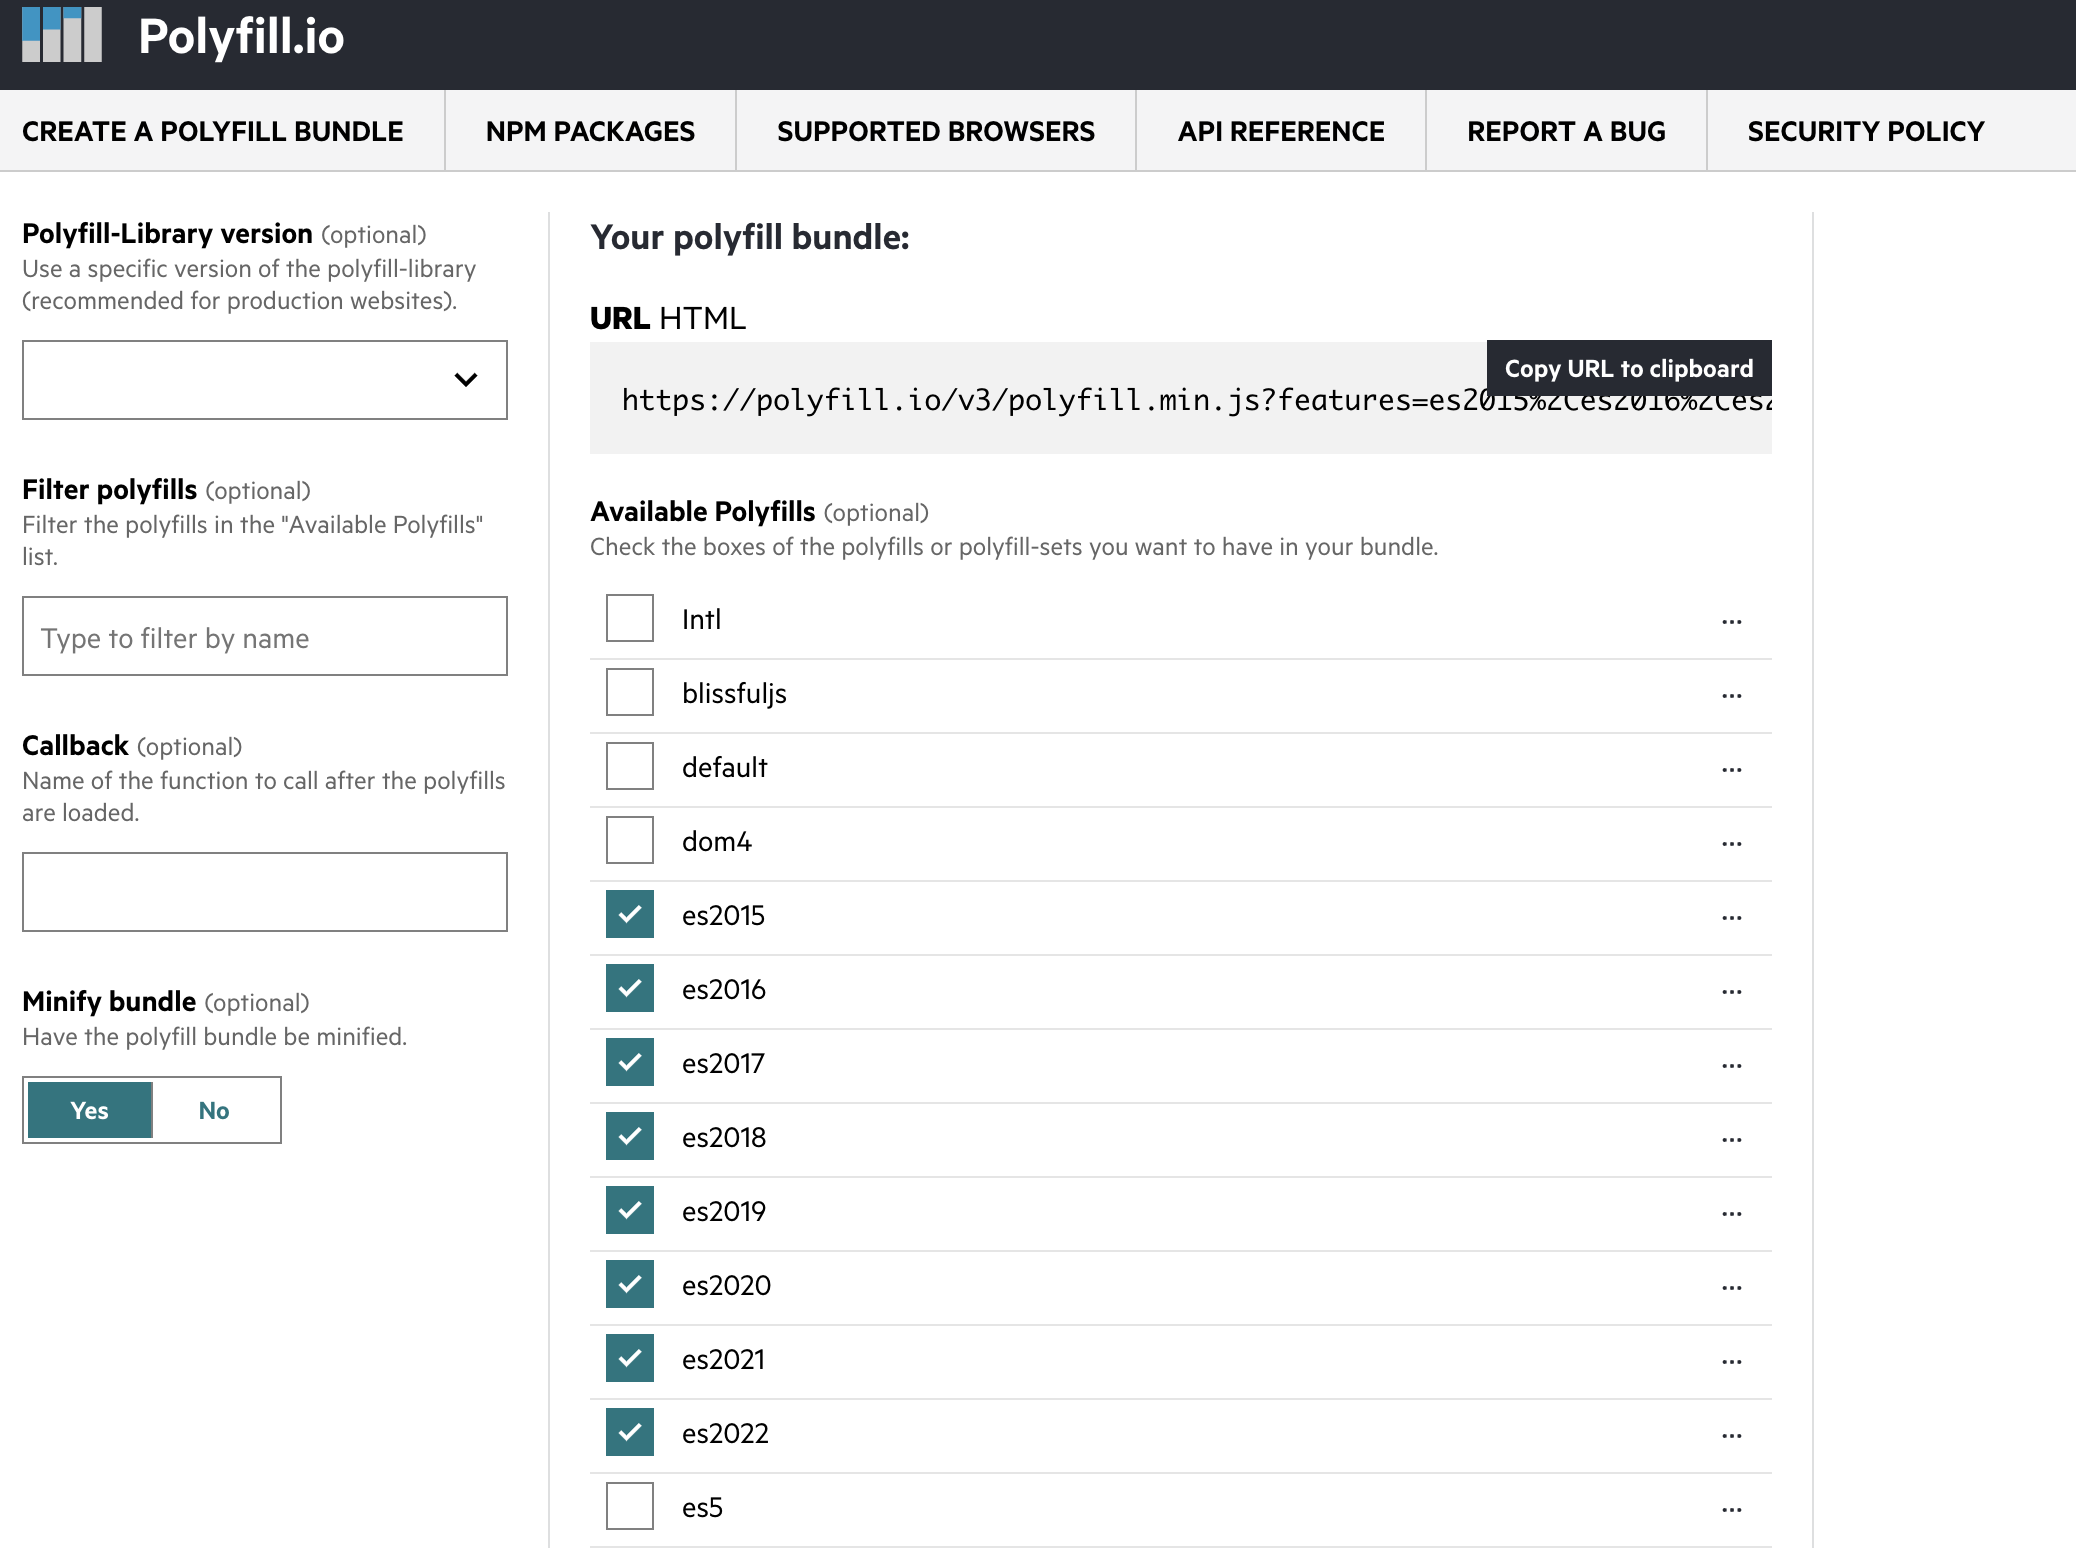Check the blissfuljs checkbox
The height and width of the screenshot is (1548, 2076).
(630, 692)
